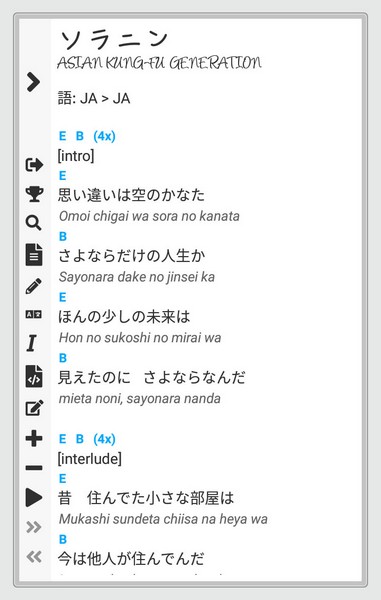This screenshot has height=600, width=381.
Task: Open the magnifier search icon
Action: pos(34,223)
